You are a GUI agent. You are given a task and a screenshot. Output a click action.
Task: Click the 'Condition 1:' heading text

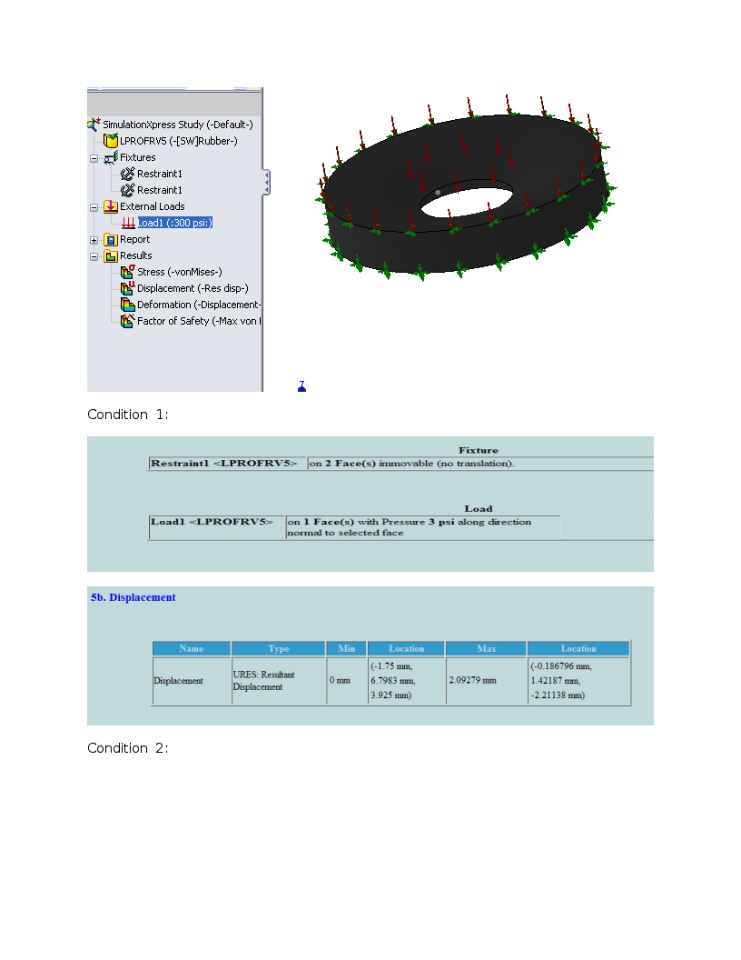point(127,414)
